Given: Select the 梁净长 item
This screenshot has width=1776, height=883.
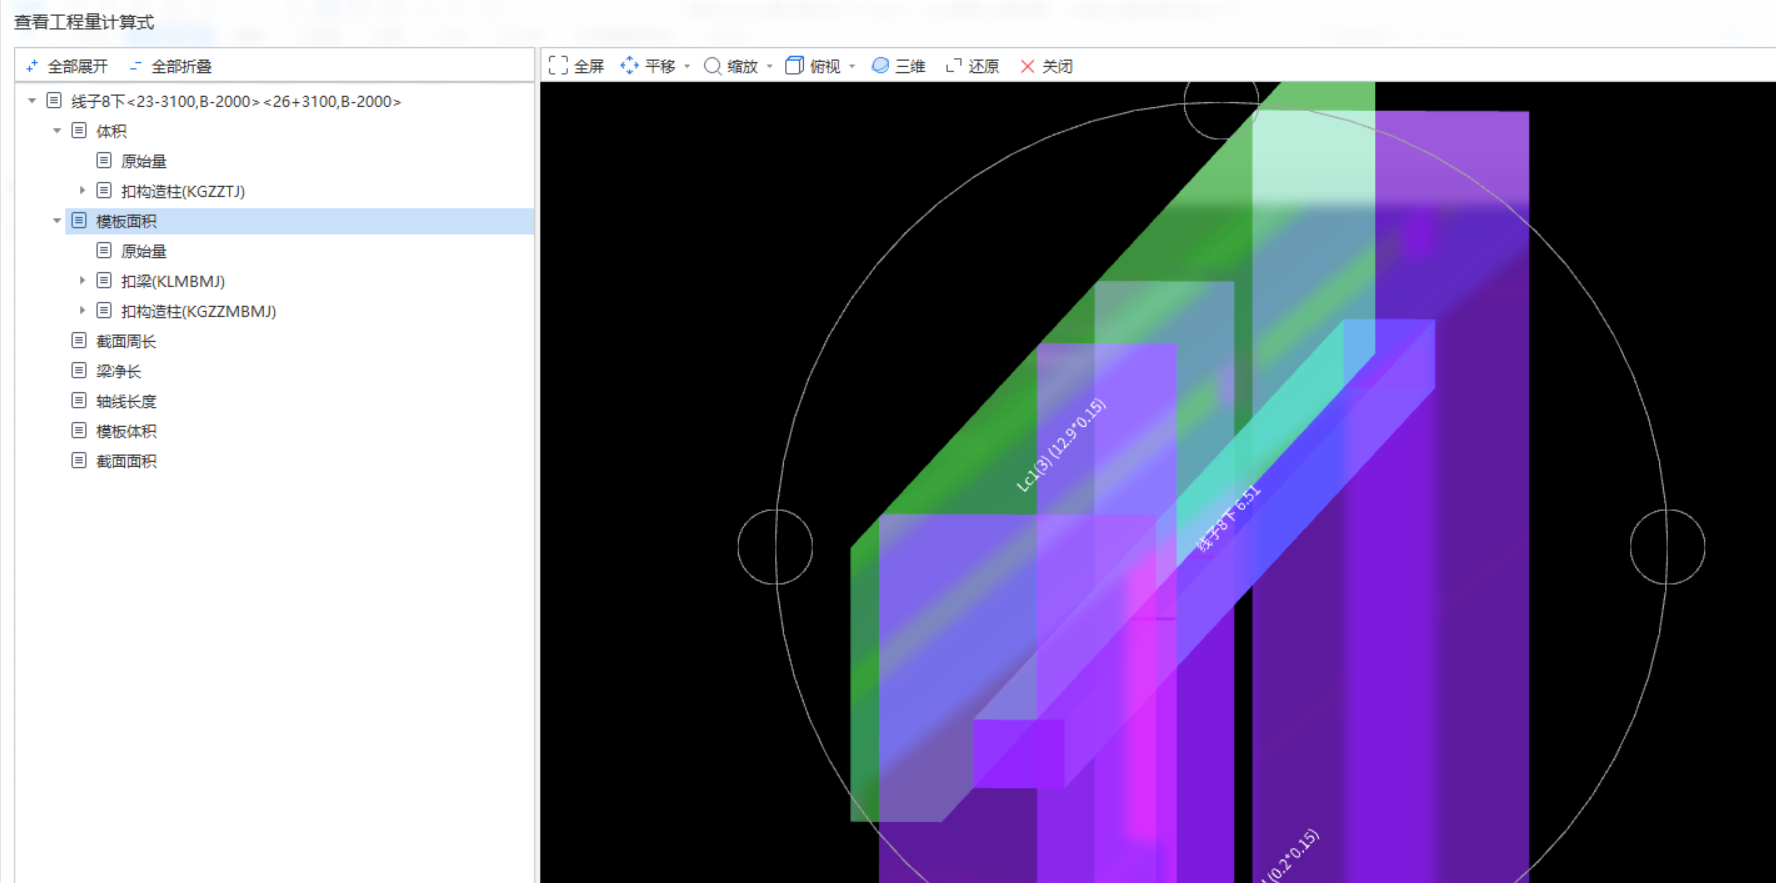Looking at the screenshot, I should coord(118,371).
